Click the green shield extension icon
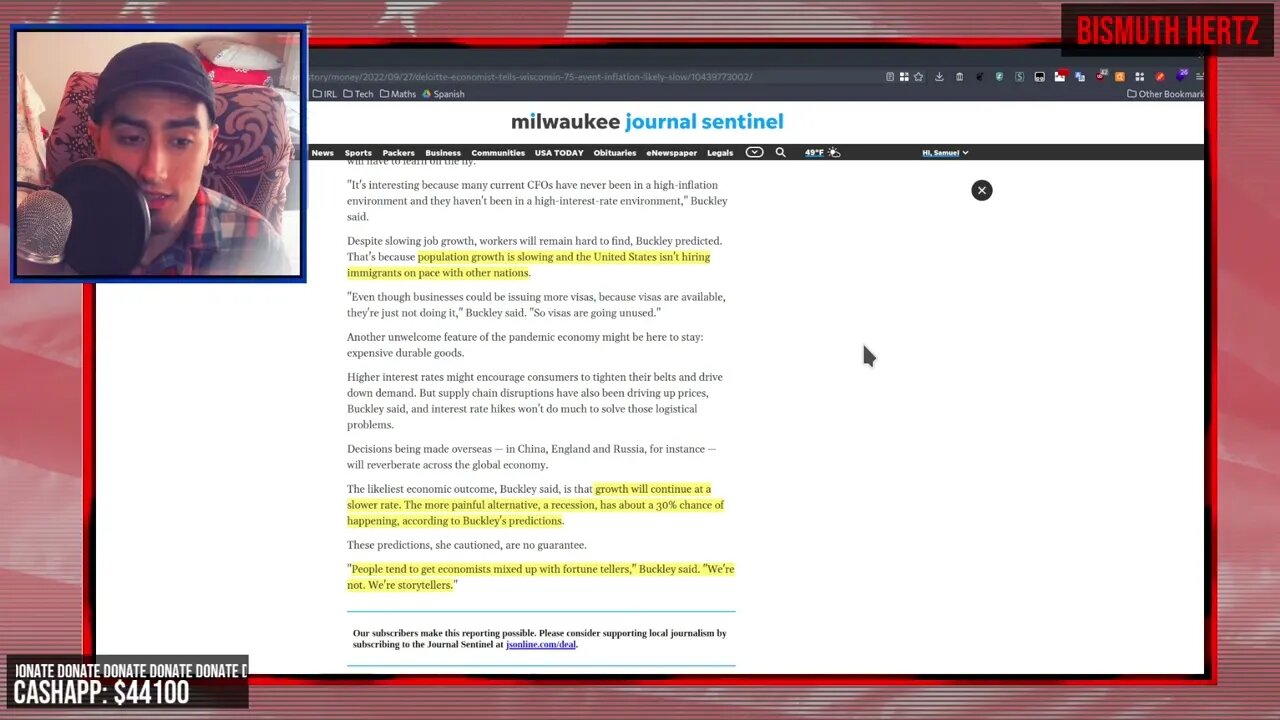The width and height of the screenshot is (1280, 720). pyautogui.click(x=999, y=77)
